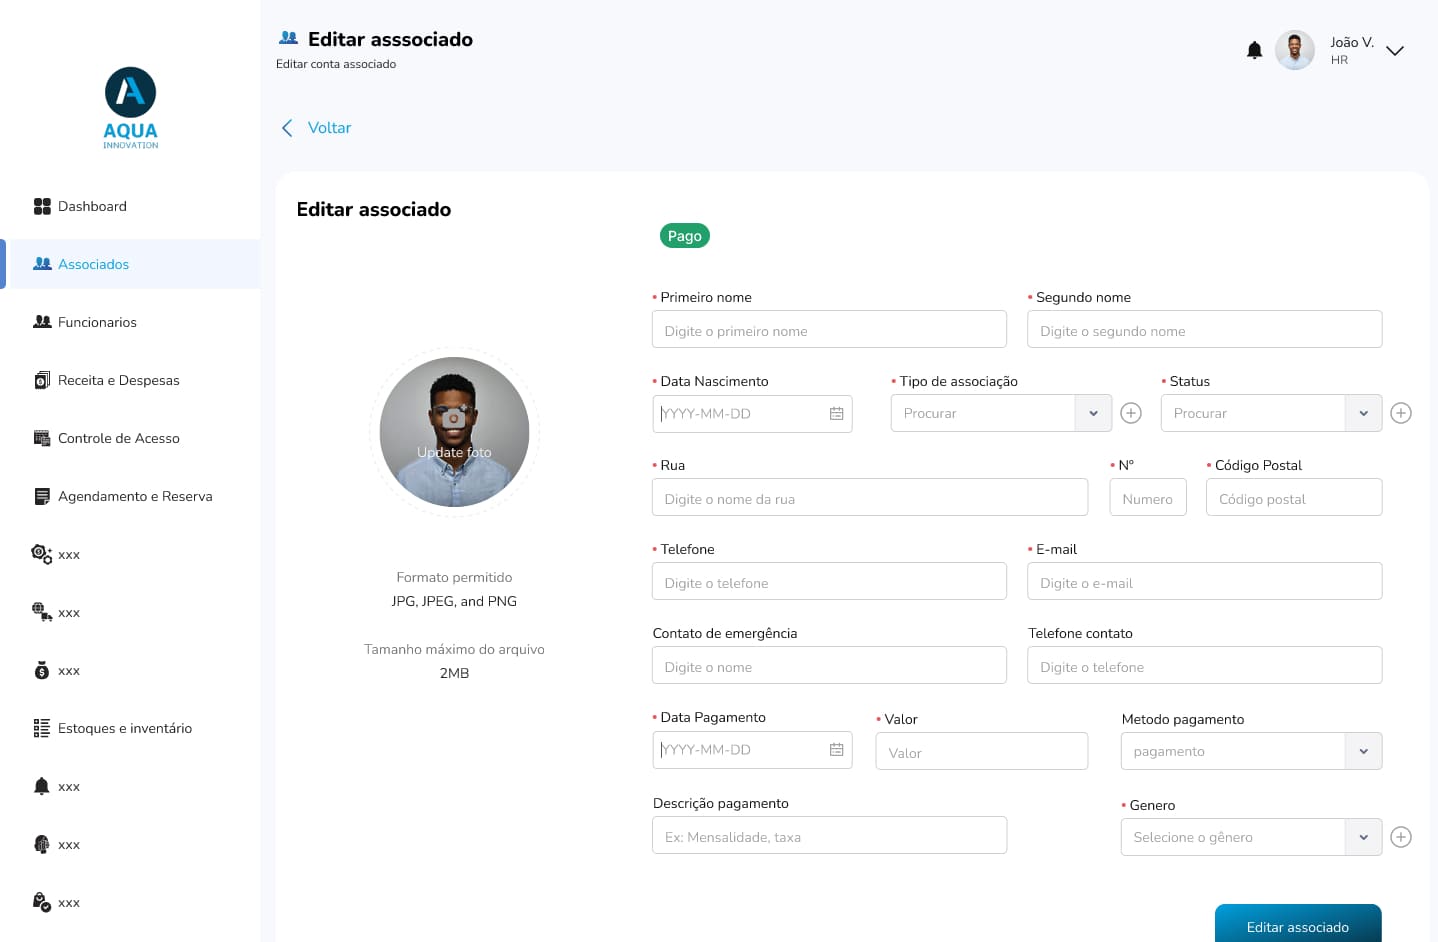The width and height of the screenshot is (1438, 942).
Task: Open calendar picker for Data Pagamento
Action: pyautogui.click(x=836, y=750)
